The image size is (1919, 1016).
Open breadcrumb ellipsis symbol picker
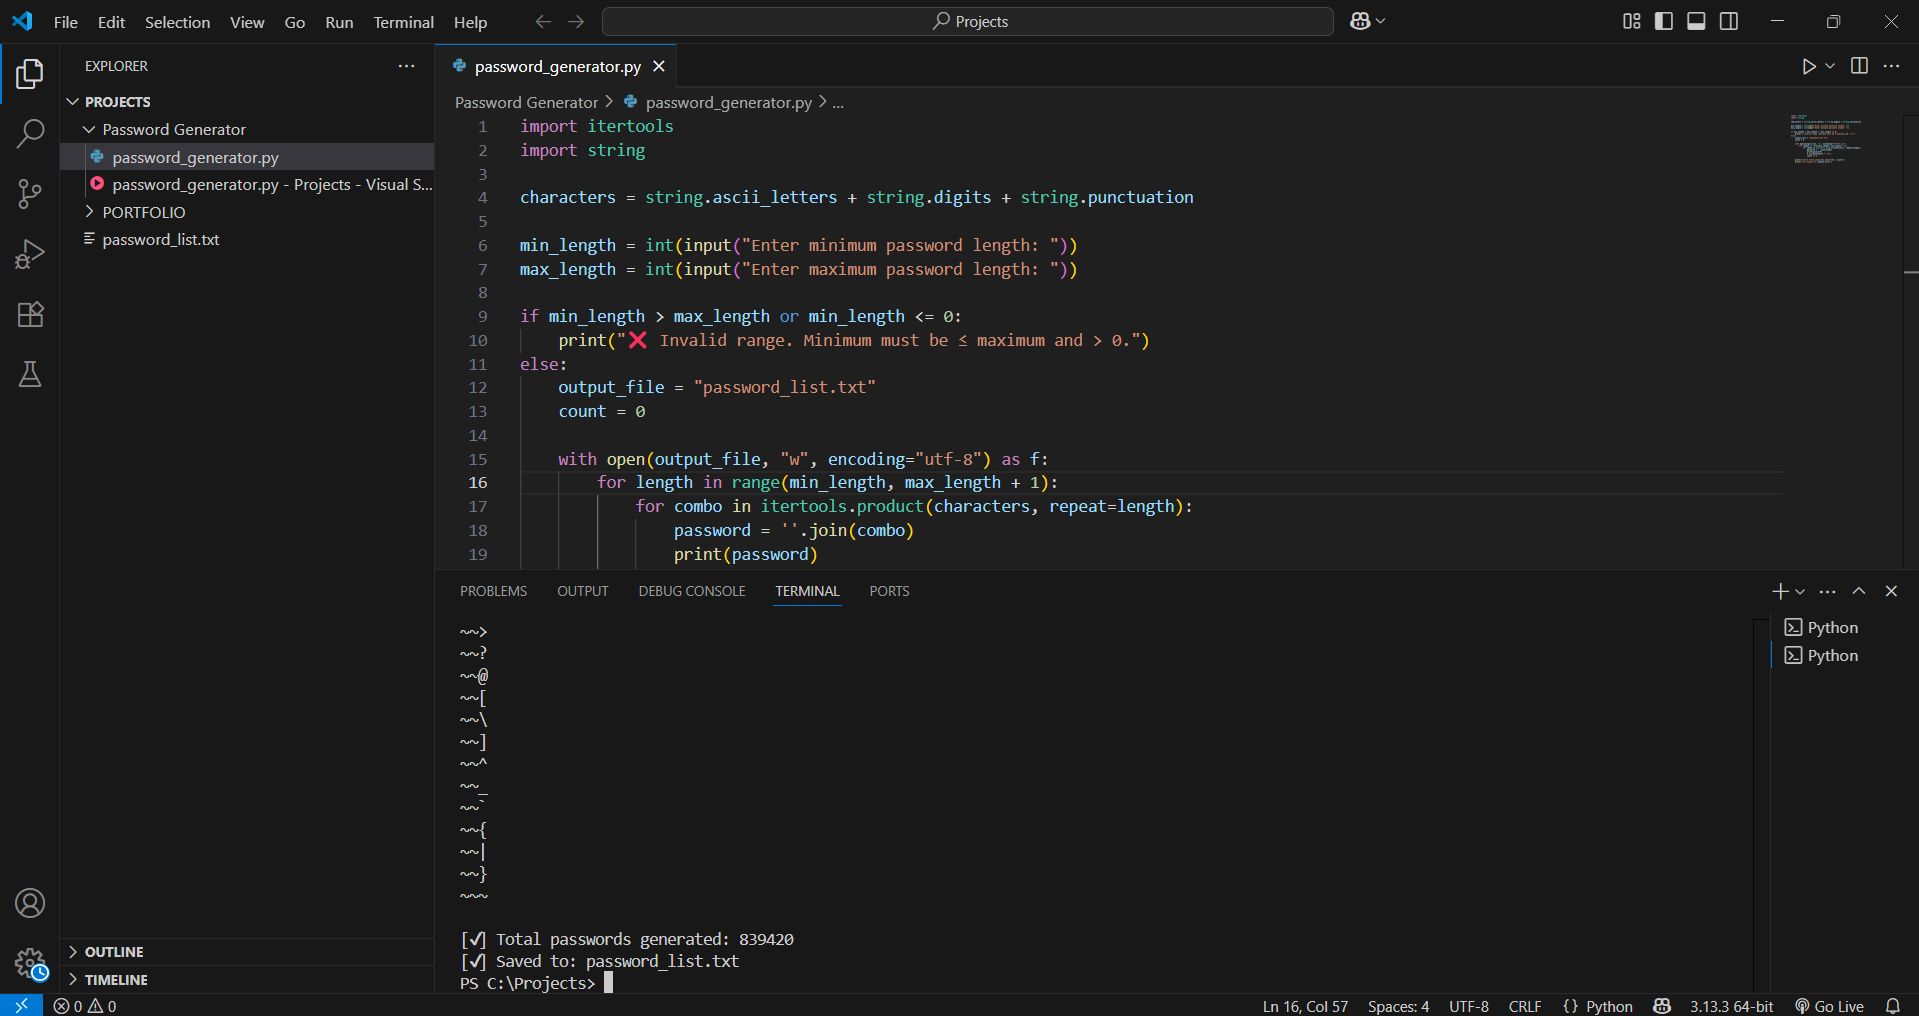(838, 102)
